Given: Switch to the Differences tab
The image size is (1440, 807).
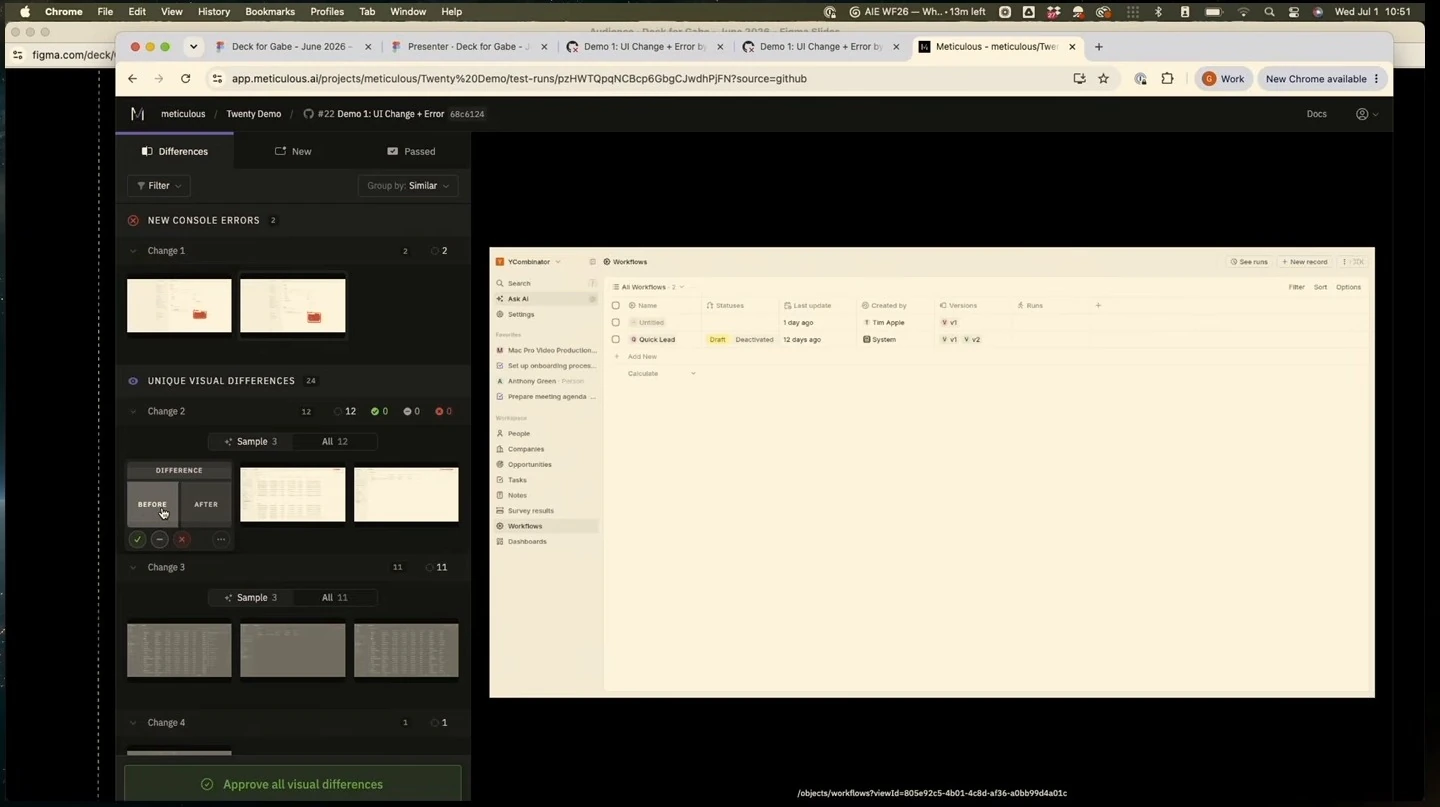Looking at the screenshot, I should pos(175,151).
